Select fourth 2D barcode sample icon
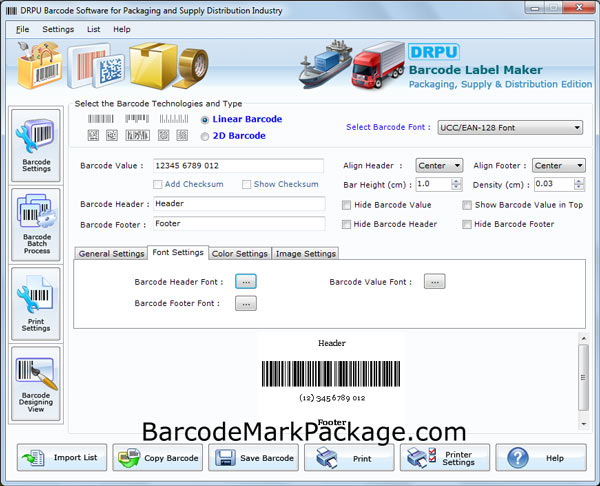The image size is (600, 486). point(164,135)
